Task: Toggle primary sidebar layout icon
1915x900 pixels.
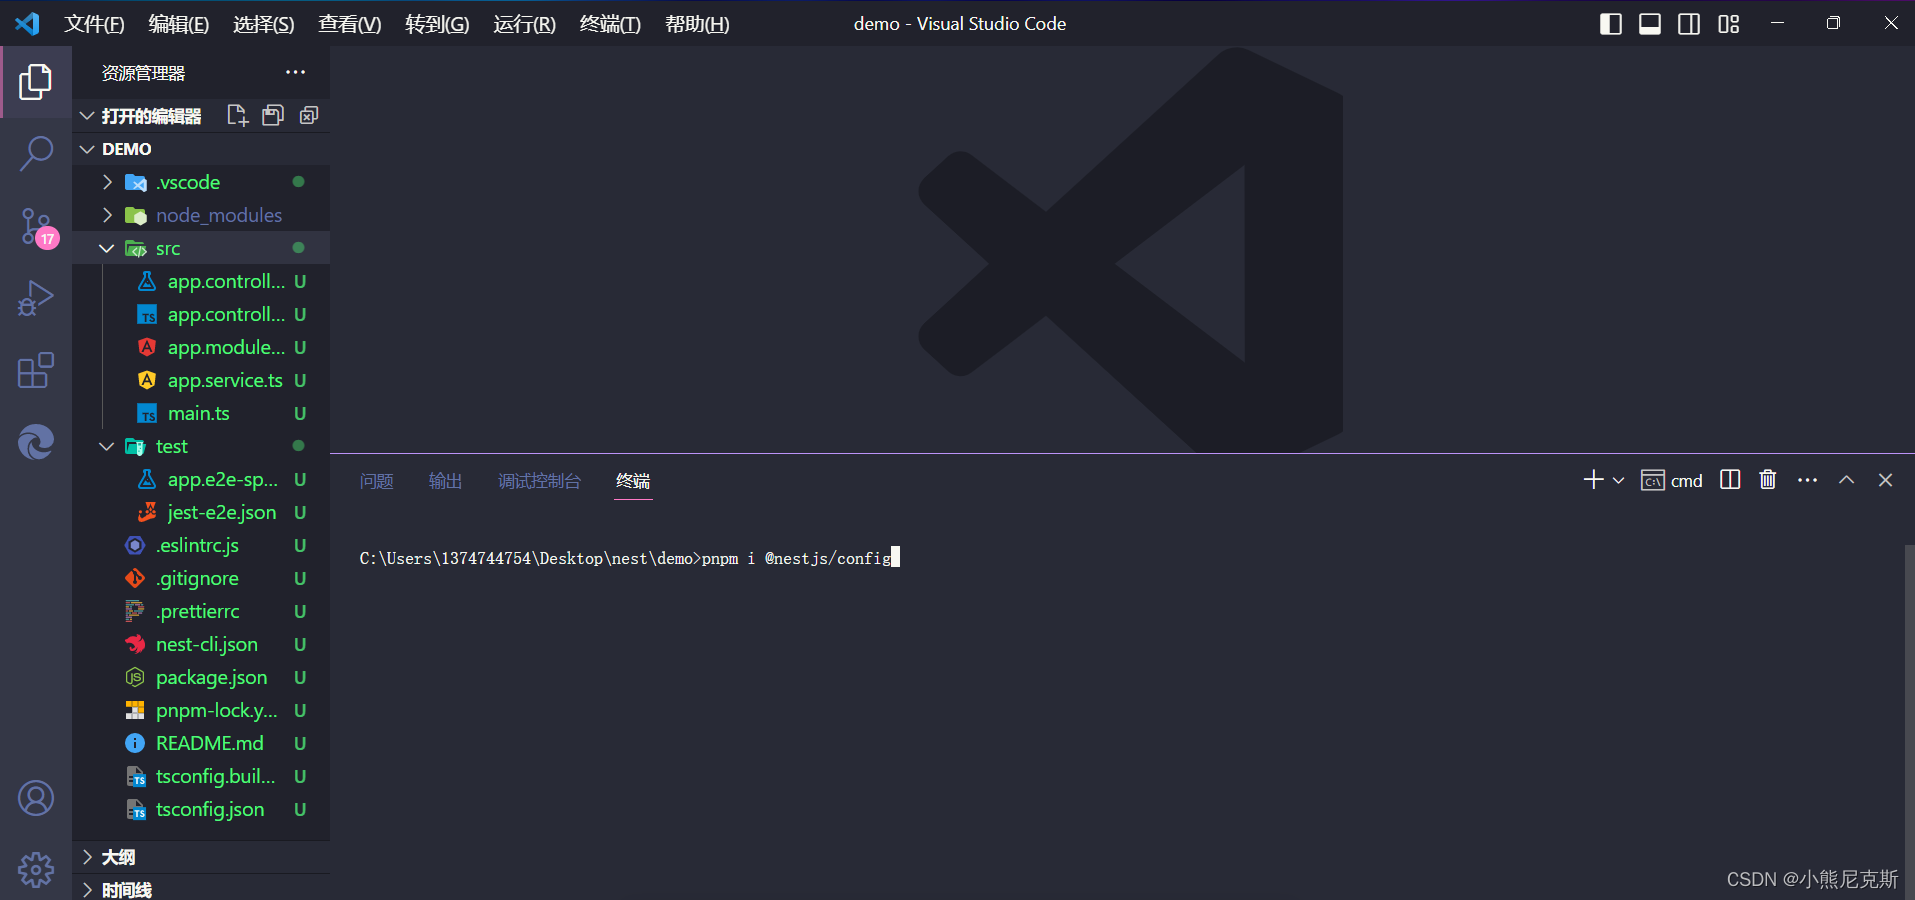Action: click(x=1611, y=24)
